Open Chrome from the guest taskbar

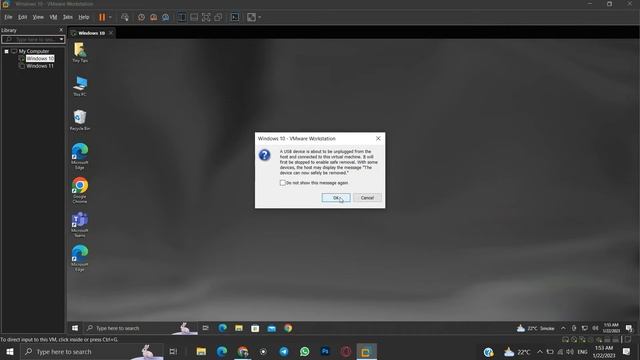tap(288, 328)
